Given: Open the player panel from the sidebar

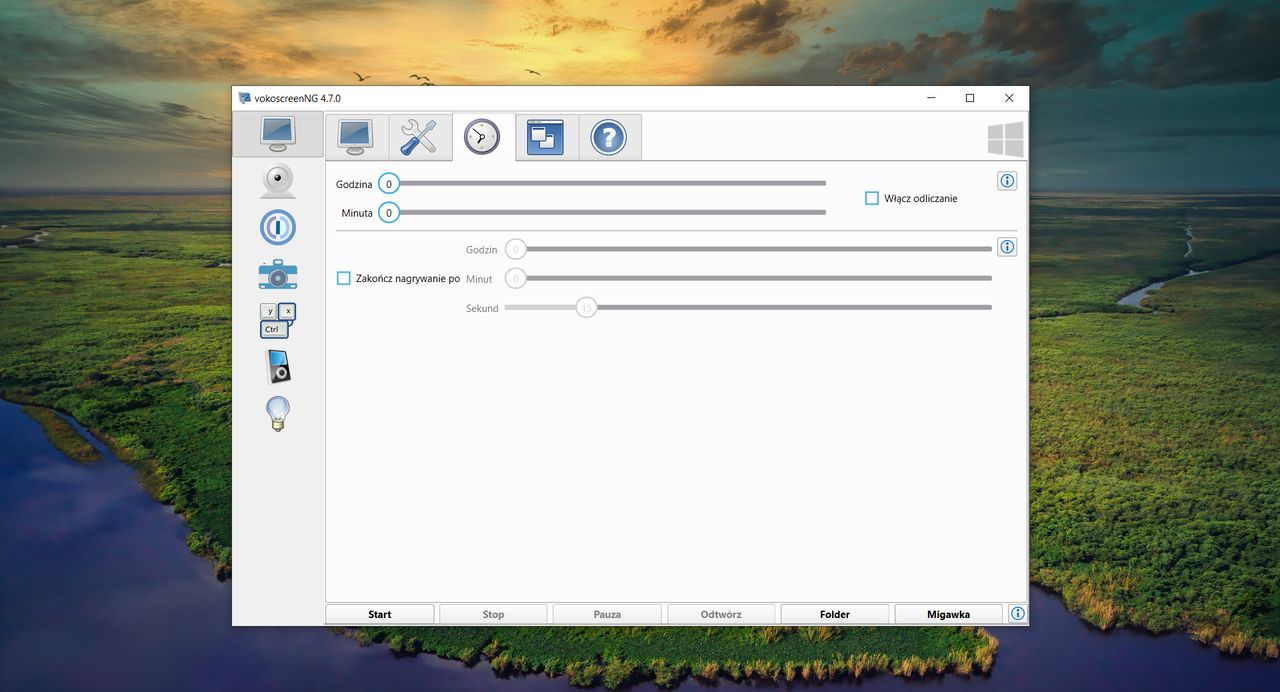Looking at the screenshot, I should [x=277, y=366].
